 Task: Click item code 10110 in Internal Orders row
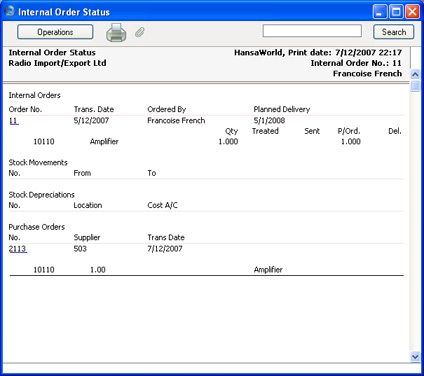pyautogui.click(x=44, y=142)
